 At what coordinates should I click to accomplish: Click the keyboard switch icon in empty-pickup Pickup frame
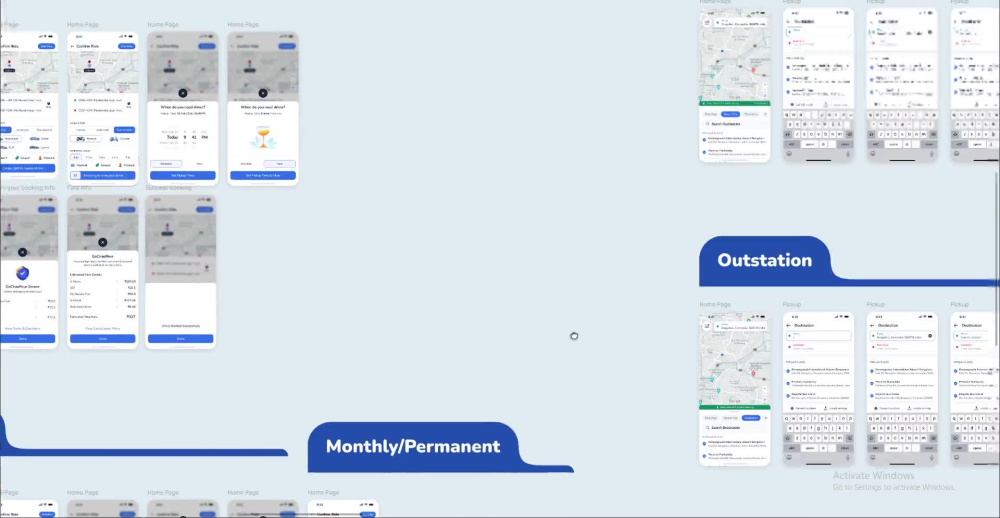click(789, 457)
